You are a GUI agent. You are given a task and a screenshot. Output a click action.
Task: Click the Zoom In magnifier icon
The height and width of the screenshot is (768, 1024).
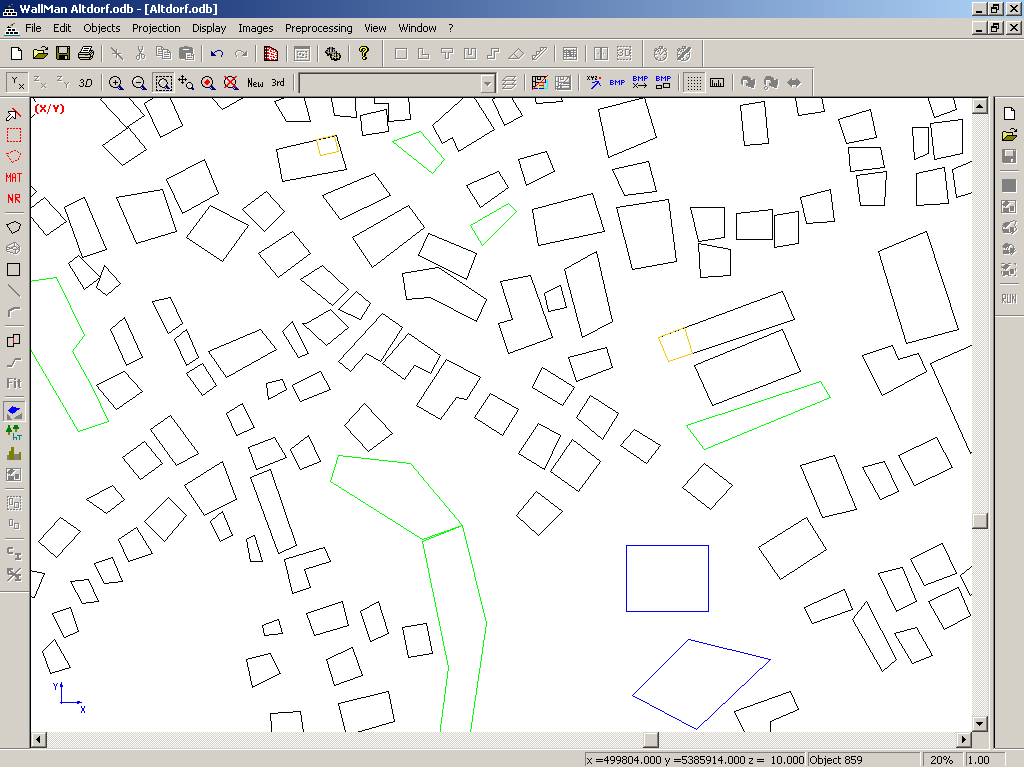(x=116, y=83)
